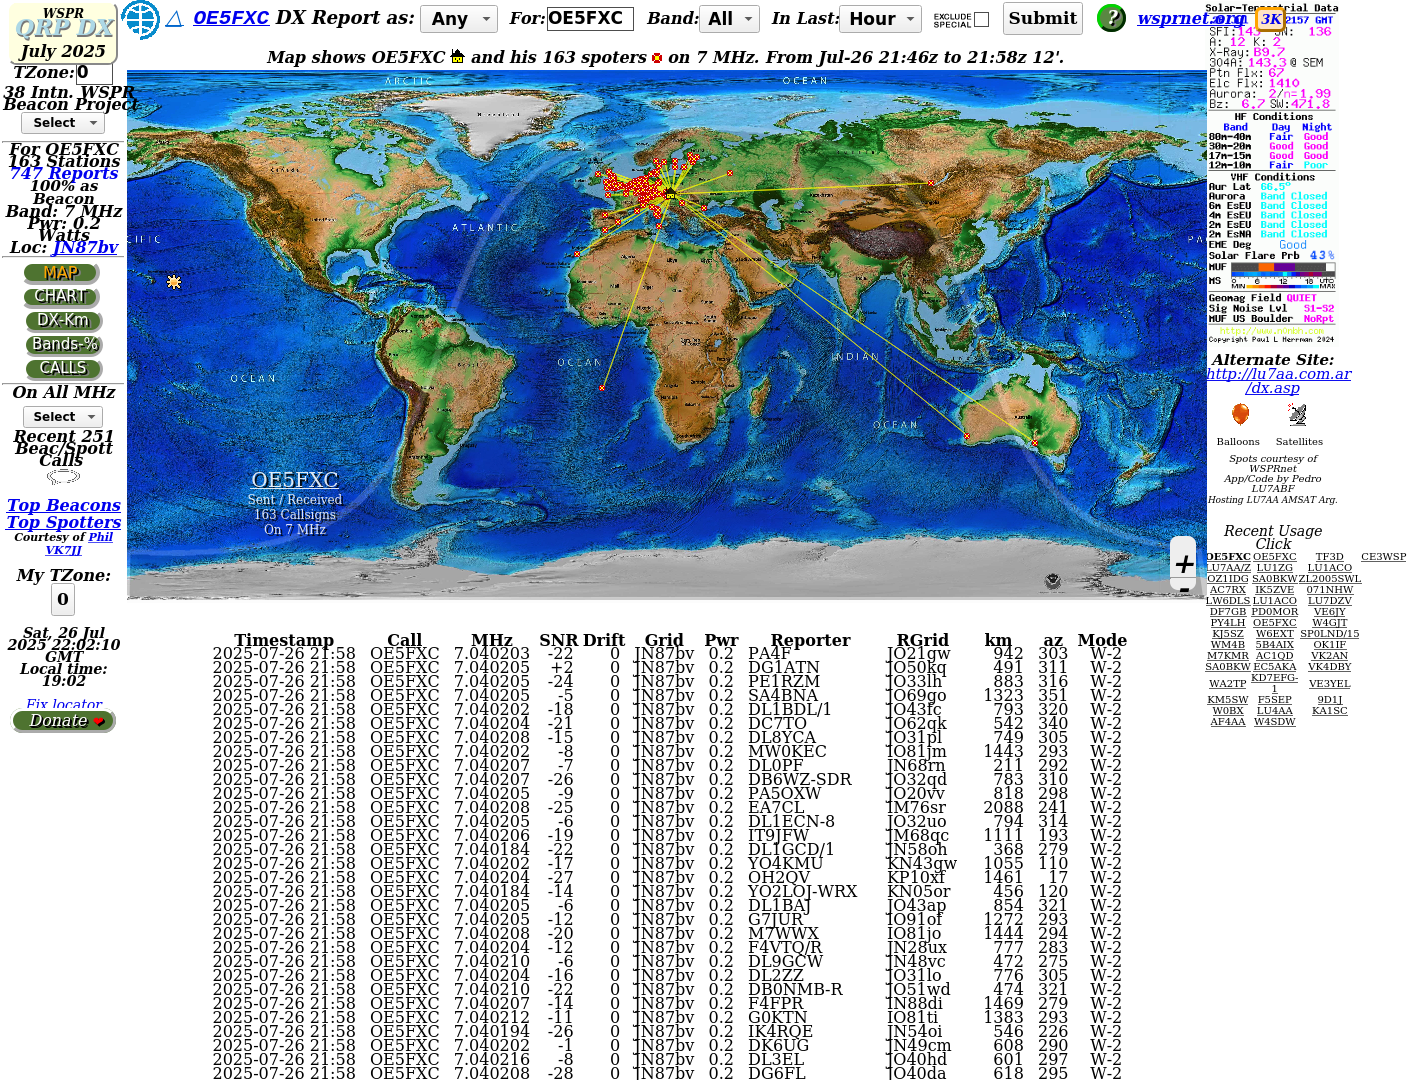Click the sun marker on the map
1408x1080 pixels.
[x=174, y=283]
